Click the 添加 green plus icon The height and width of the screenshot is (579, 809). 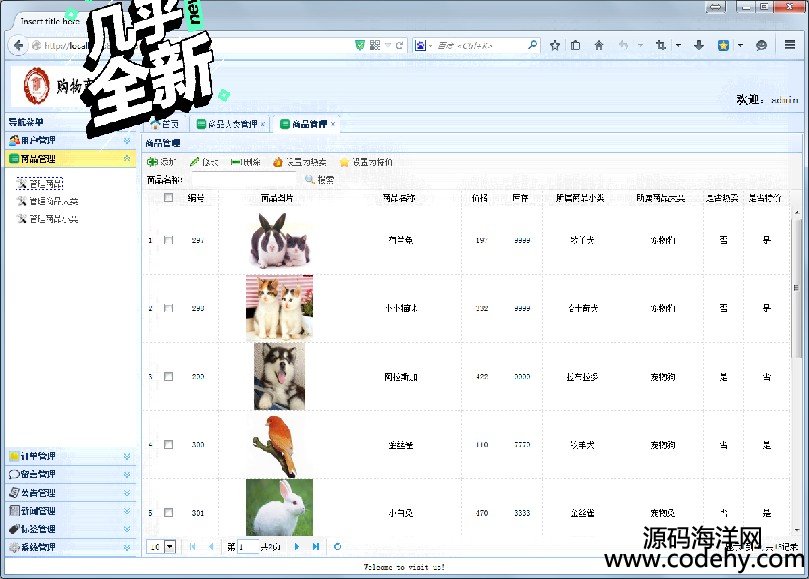pyautogui.click(x=152, y=162)
